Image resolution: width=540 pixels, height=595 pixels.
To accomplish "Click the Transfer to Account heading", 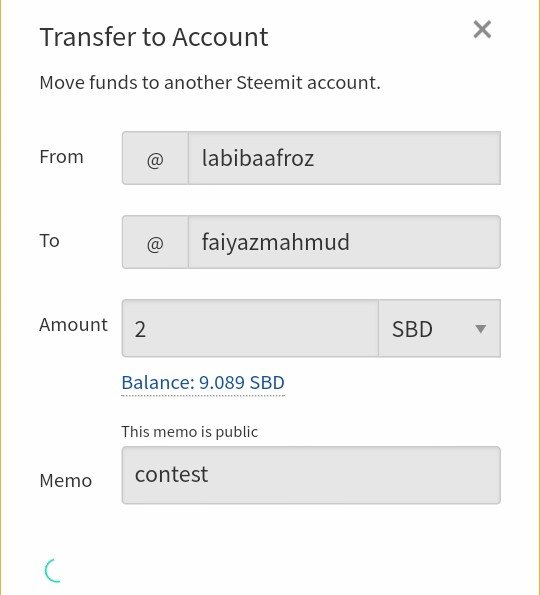I will (154, 37).
